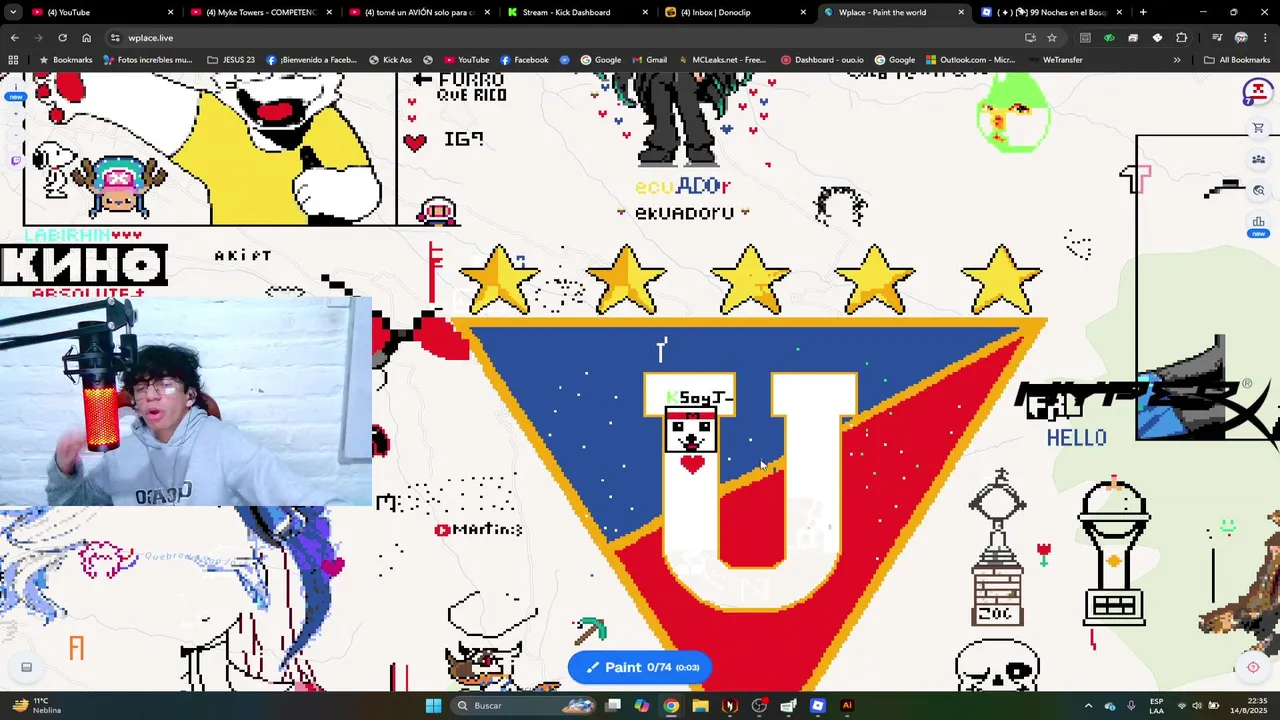Open the JESUS 23 bookmarks folder

[x=231, y=60]
